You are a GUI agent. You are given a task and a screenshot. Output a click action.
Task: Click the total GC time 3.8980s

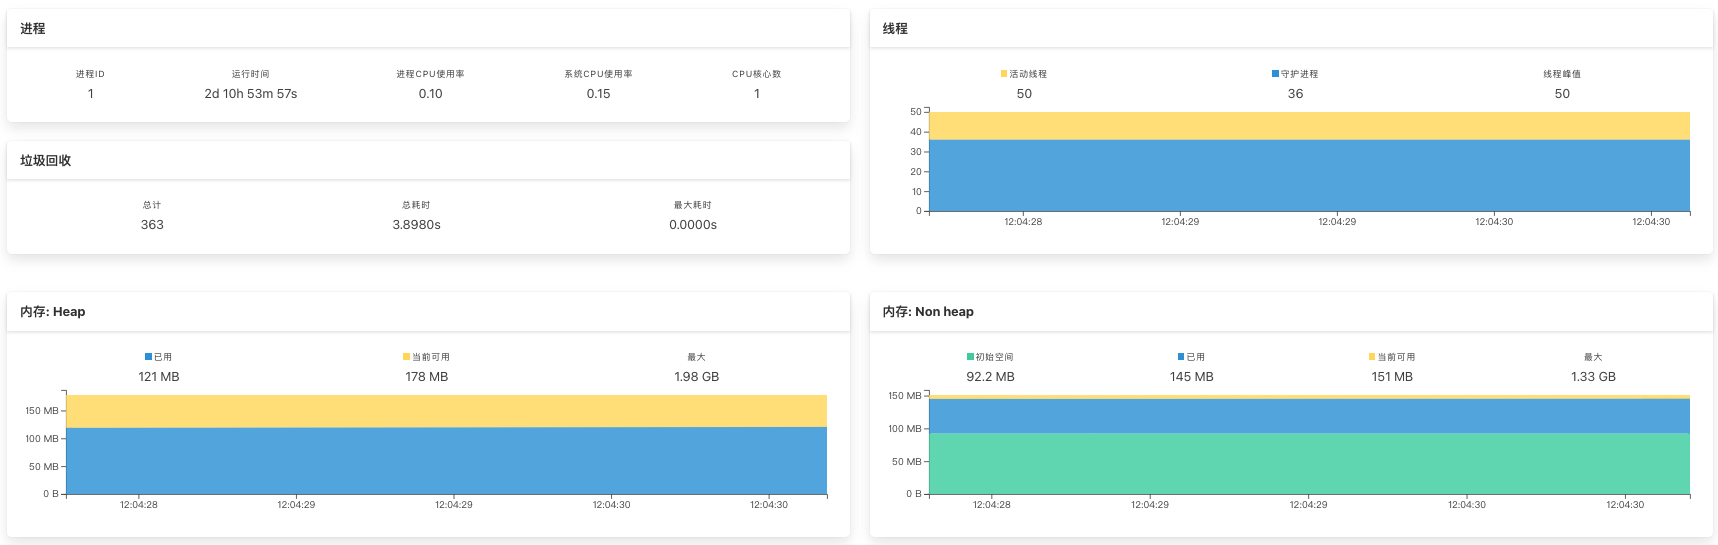tap(416, 225)
